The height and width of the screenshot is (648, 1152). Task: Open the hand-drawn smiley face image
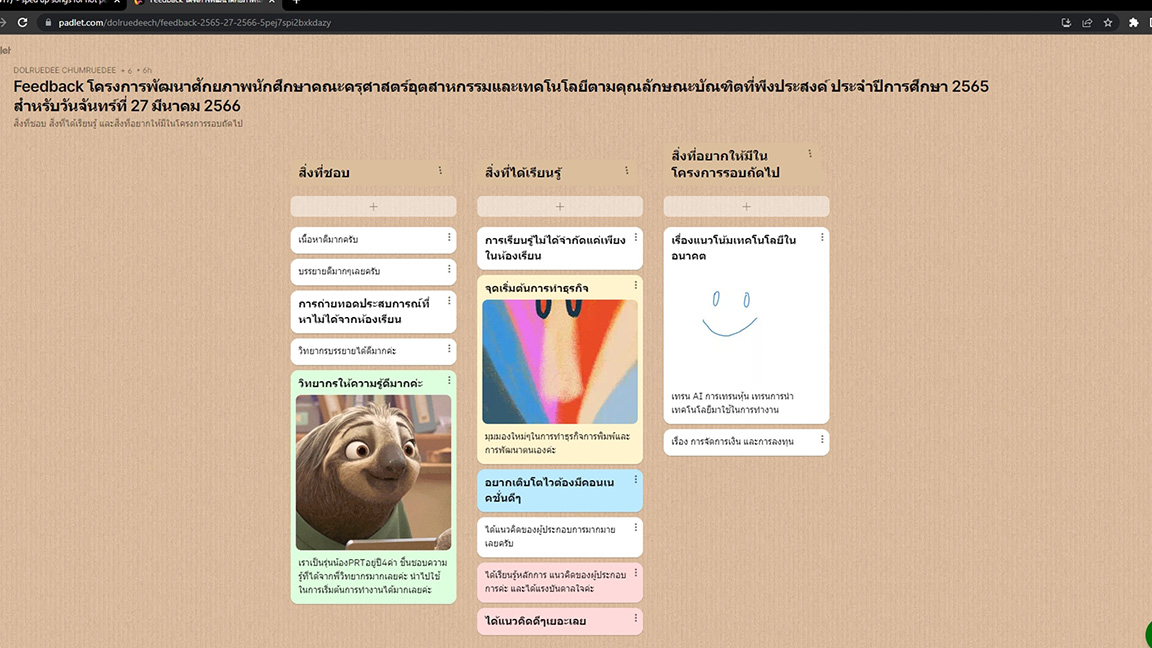[x=730, y=314]
